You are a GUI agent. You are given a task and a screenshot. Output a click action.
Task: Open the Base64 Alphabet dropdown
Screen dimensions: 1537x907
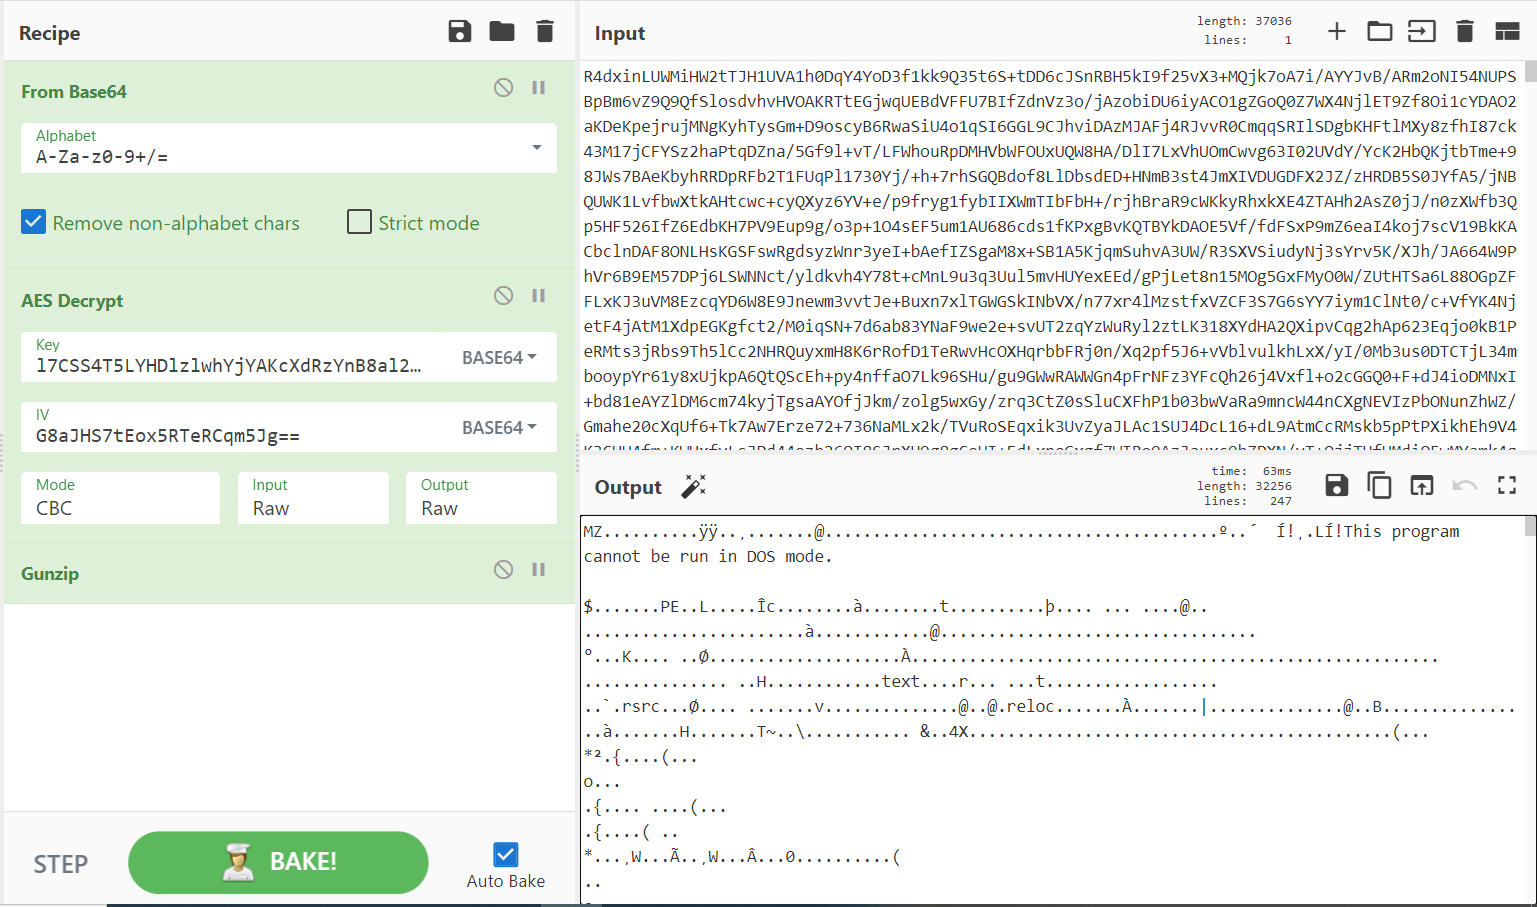tap(537, 148)
